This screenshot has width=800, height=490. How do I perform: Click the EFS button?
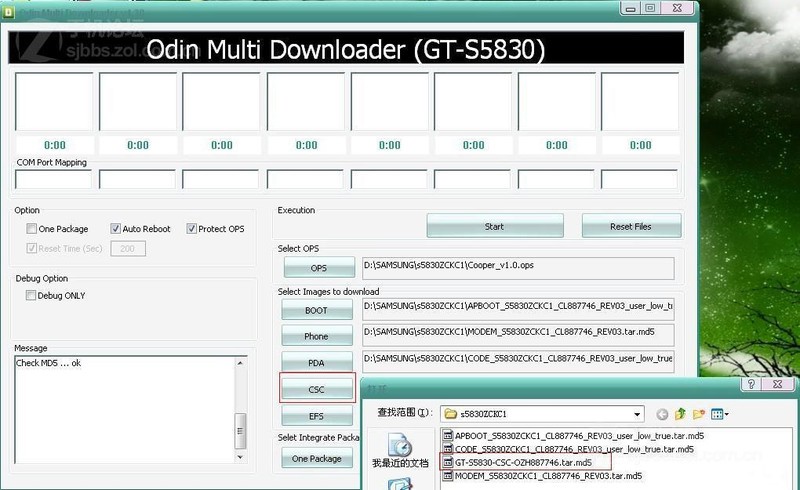coord(317,415)
